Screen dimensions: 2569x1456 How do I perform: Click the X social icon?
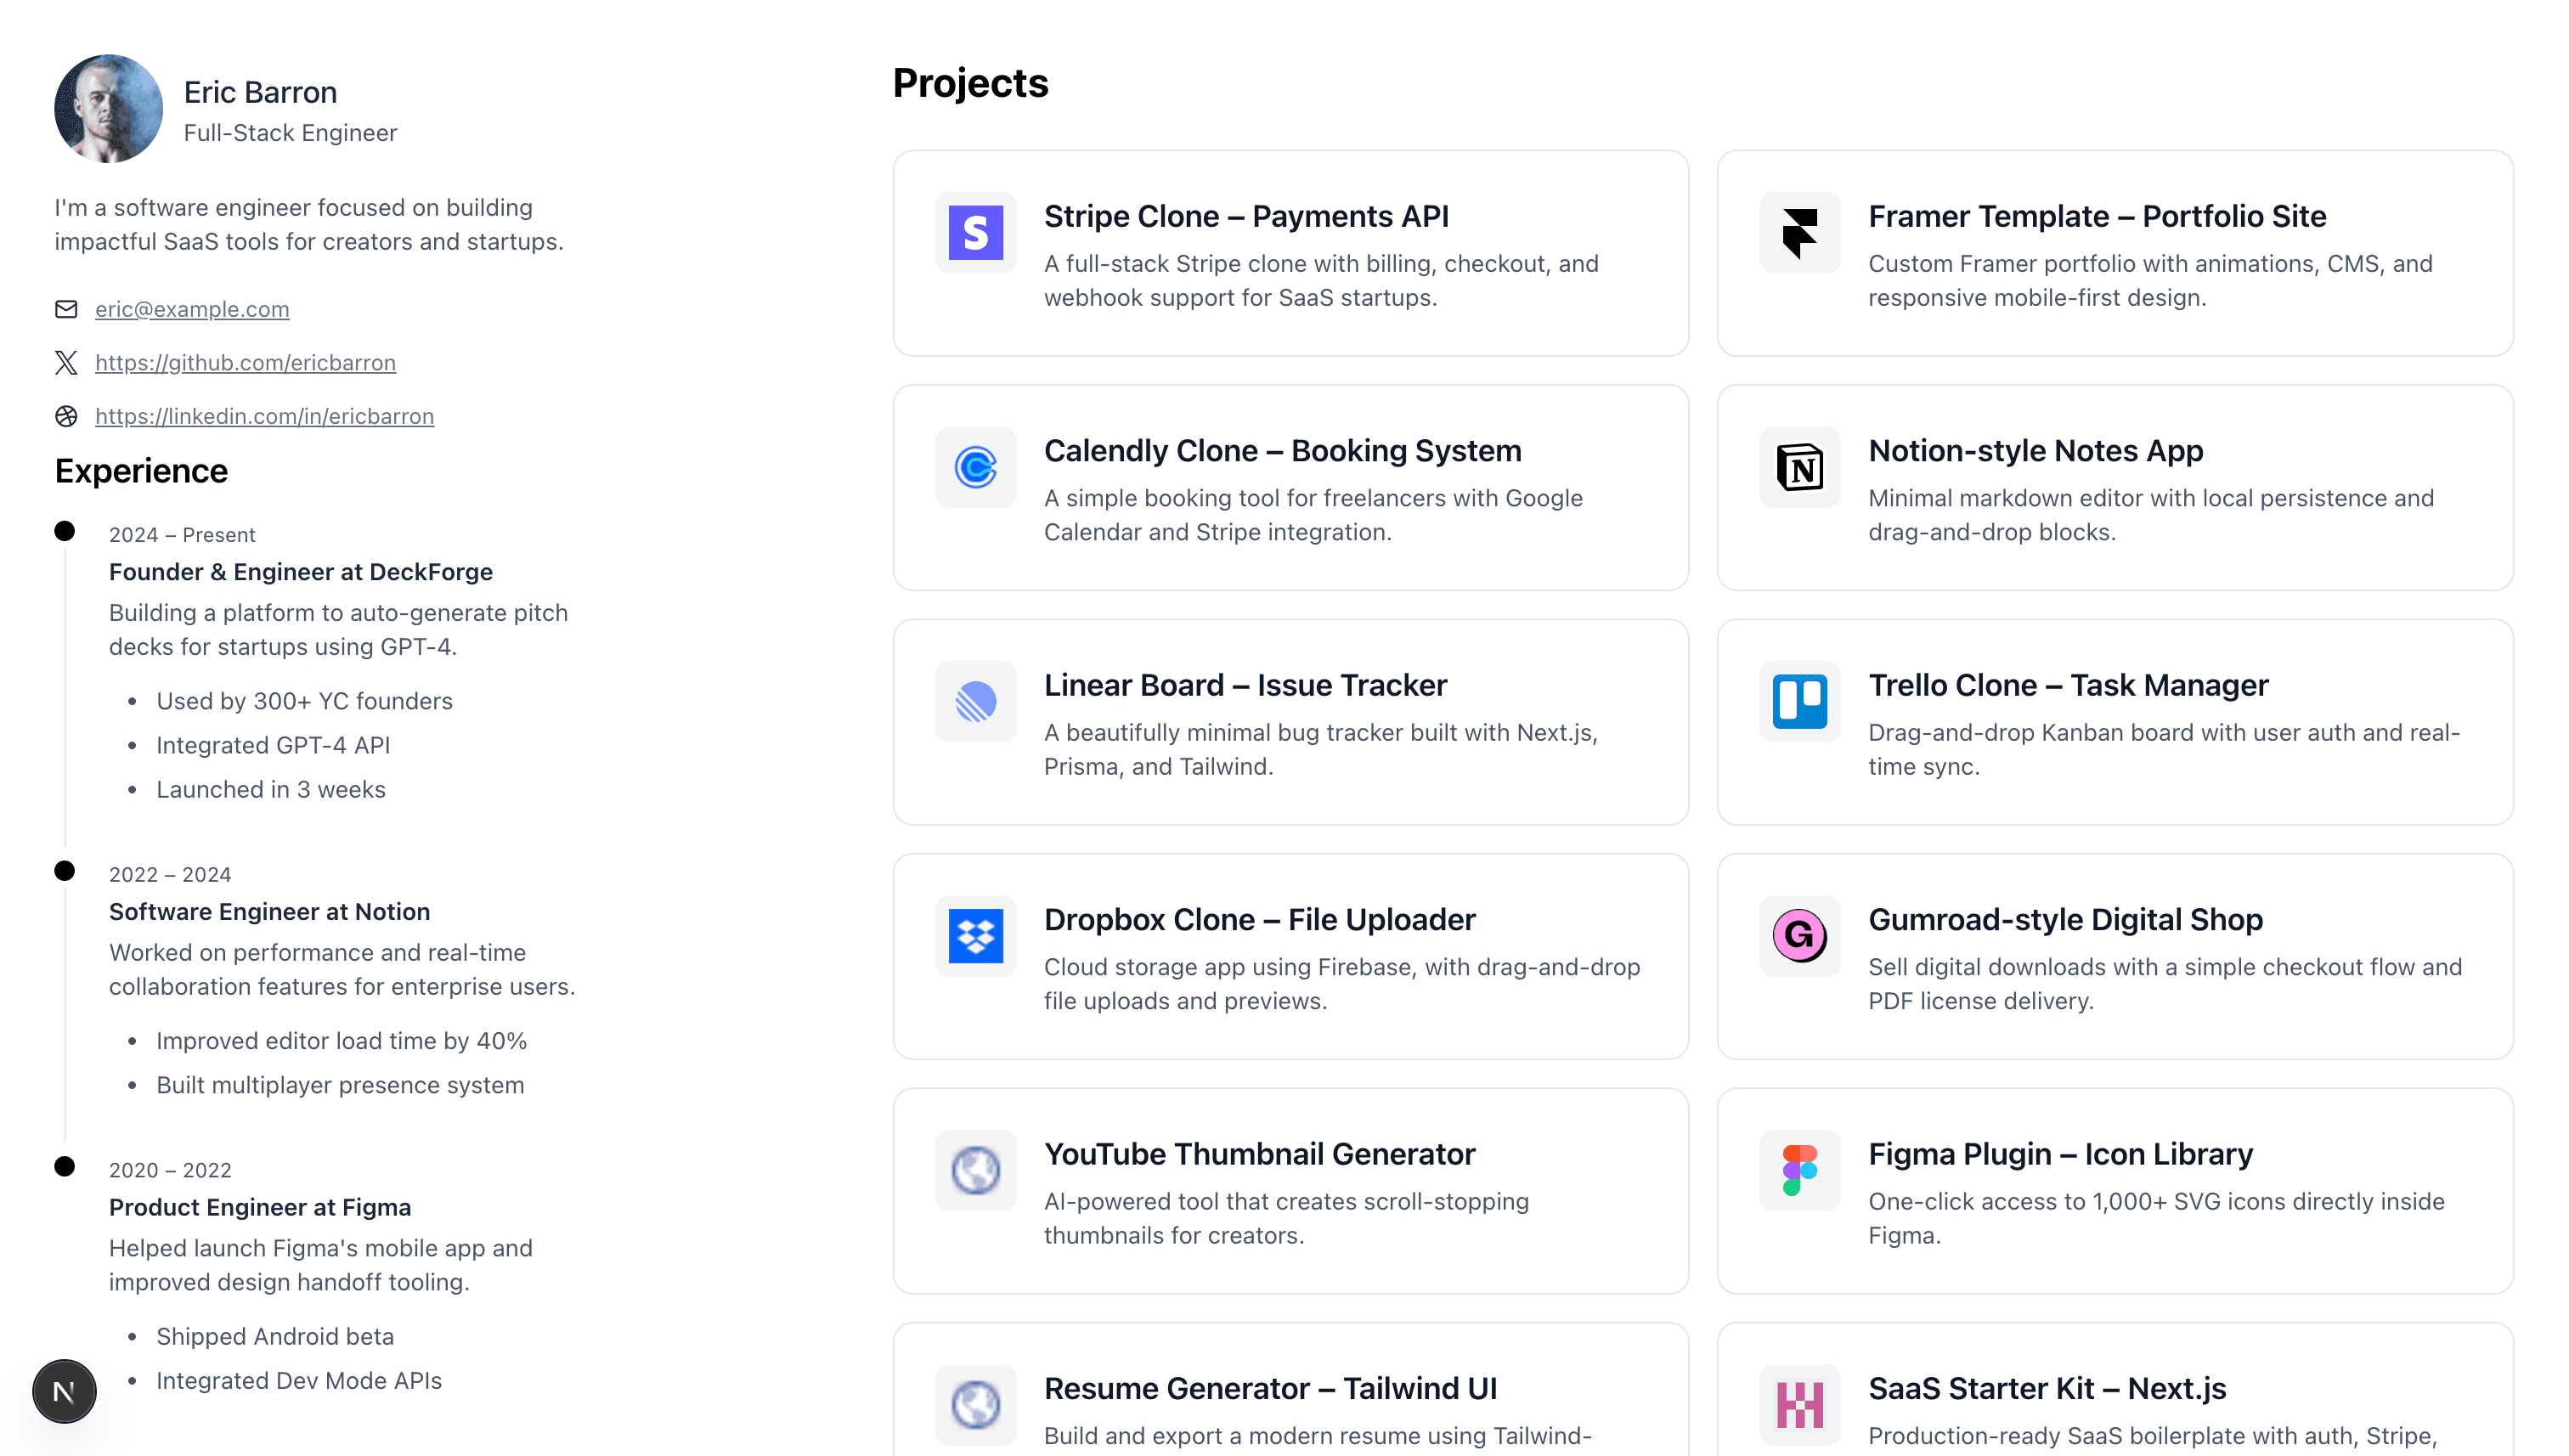66,363
